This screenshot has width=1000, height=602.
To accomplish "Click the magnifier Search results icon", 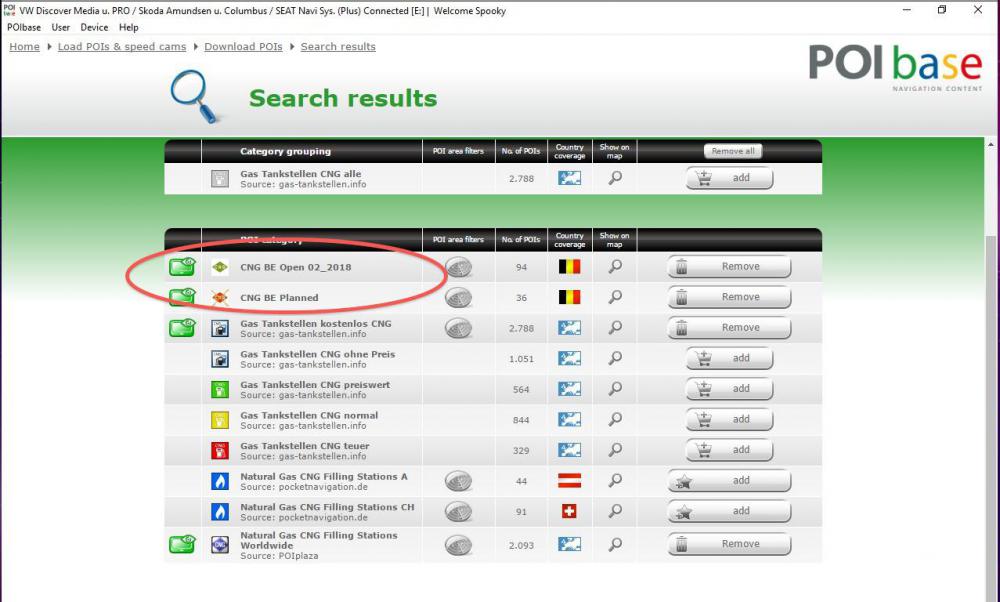I will (x=197, y=97).
